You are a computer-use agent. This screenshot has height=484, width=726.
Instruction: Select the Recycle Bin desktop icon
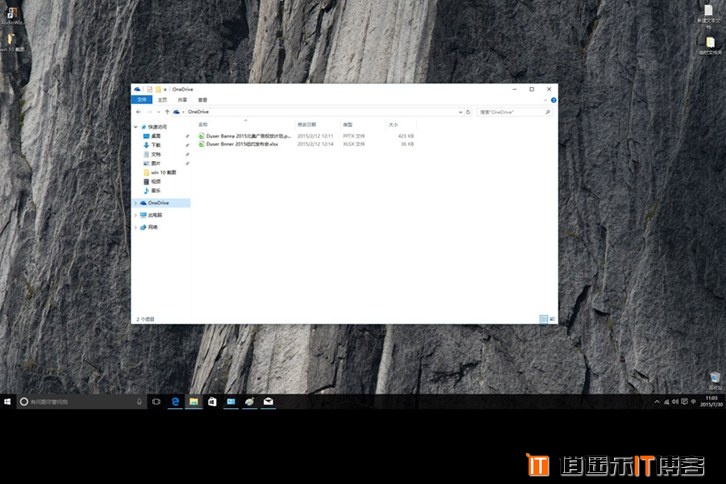(x=715, y=380)
